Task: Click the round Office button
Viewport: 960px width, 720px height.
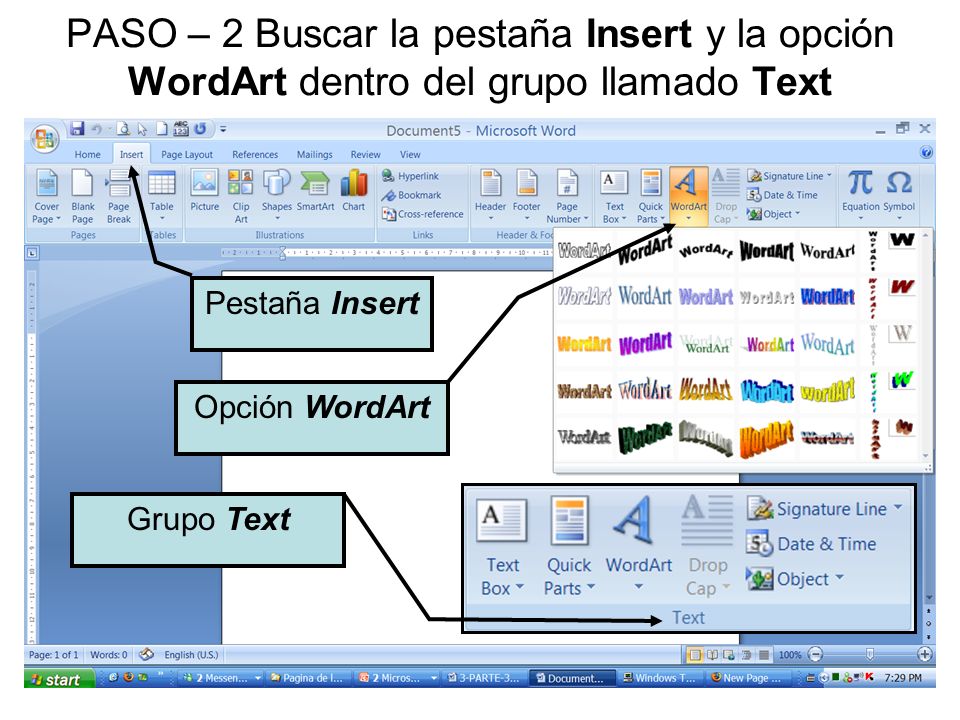Action: coord(45,138)
